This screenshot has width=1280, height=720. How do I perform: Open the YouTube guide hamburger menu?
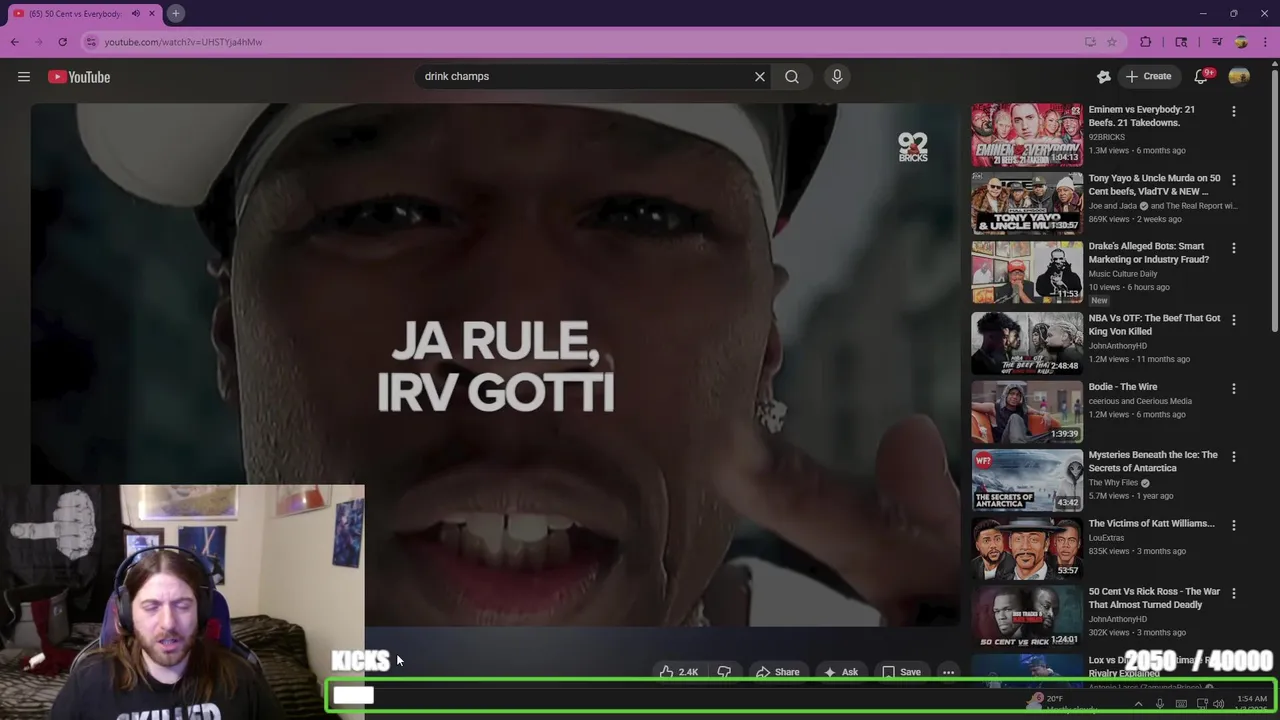(x=24, y=77)
